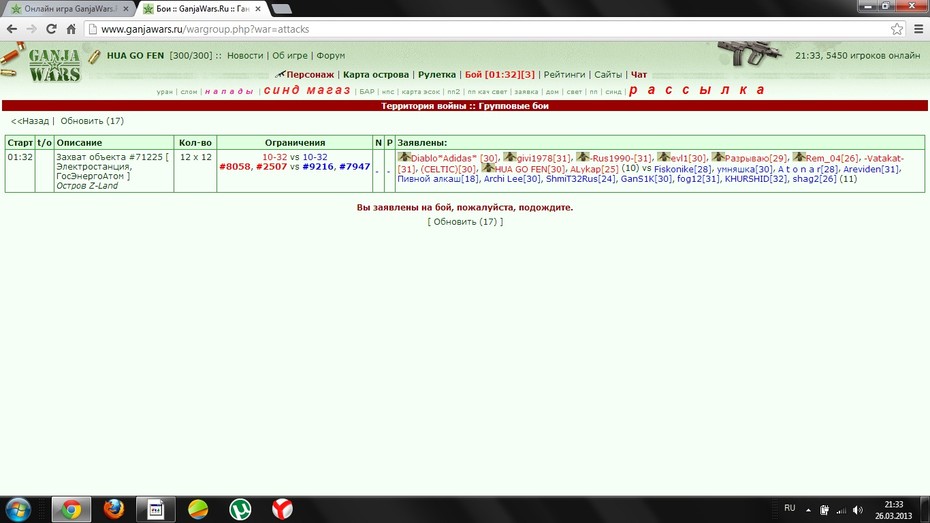Open player Archi Lee[30] profile

pos(512,178)
